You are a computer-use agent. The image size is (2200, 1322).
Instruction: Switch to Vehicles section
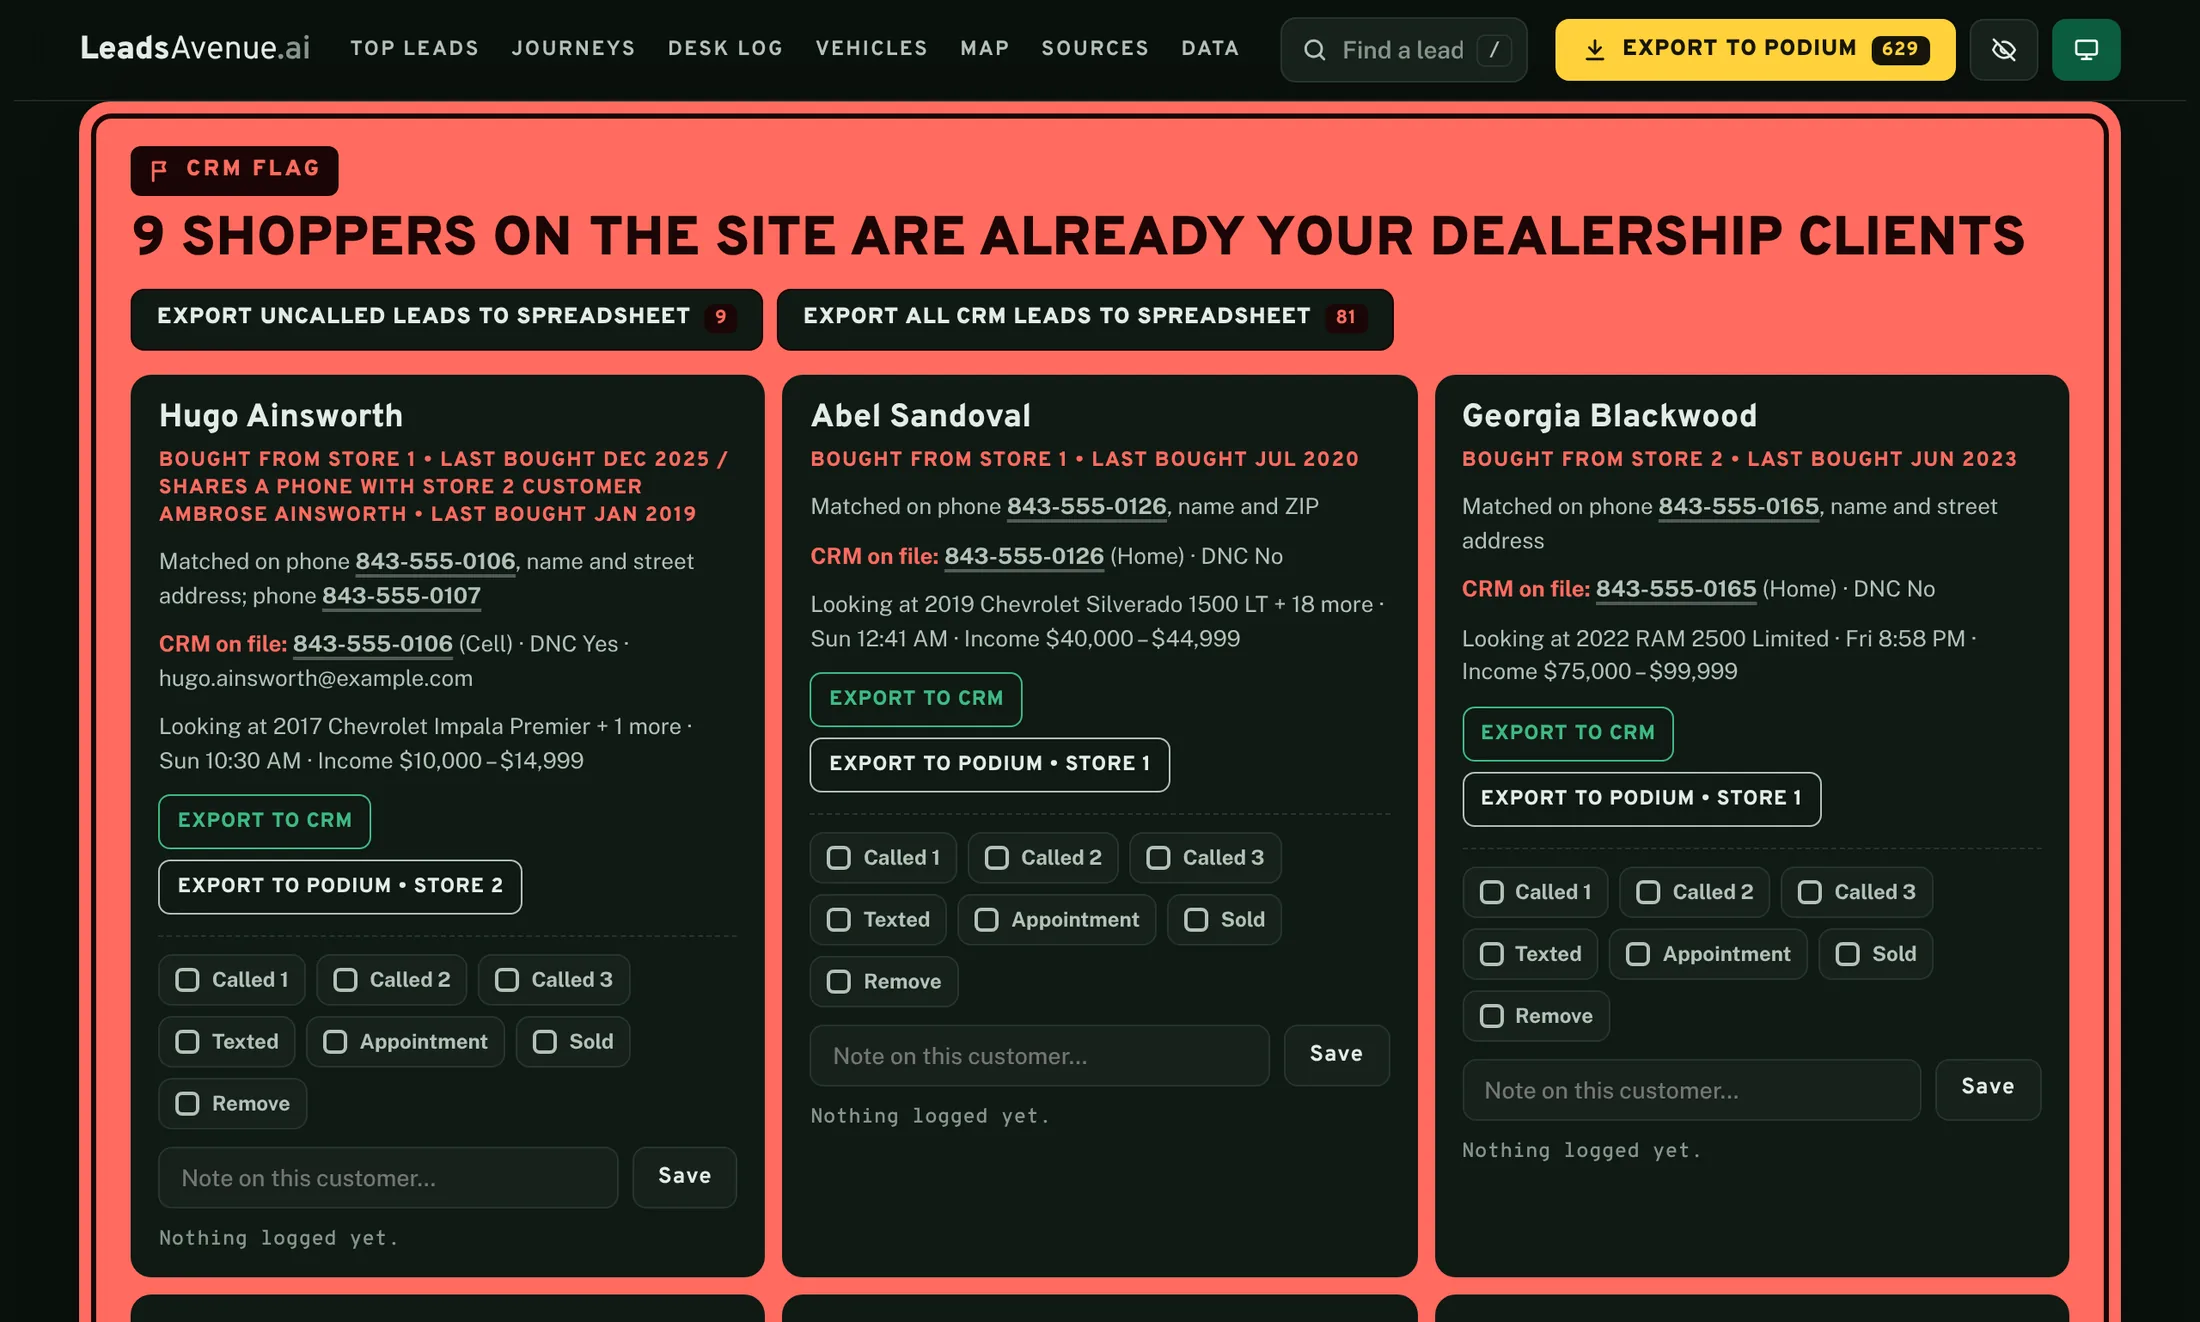click(x=871, y=48)
